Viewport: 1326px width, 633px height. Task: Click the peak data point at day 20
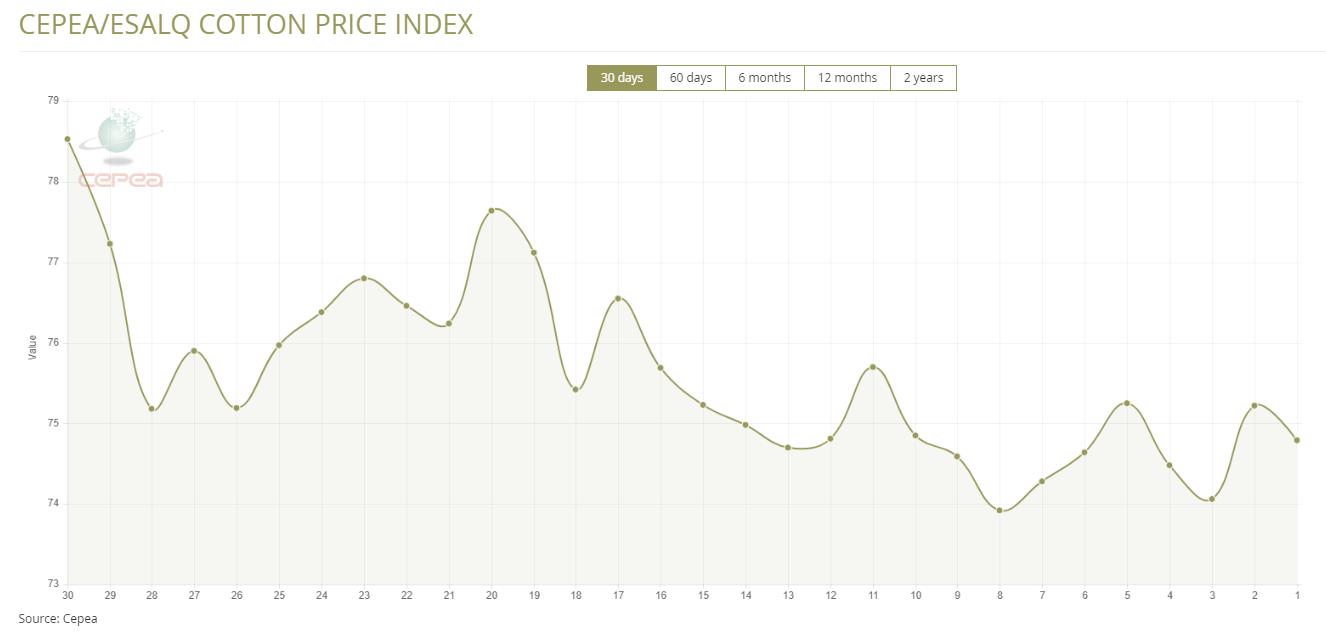(491, 210)
